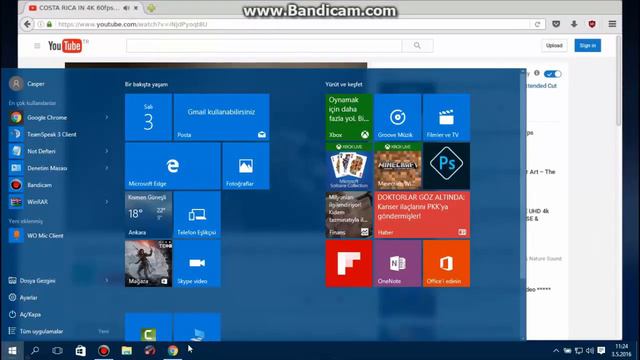Toggle YouTube Autoplay switch
Image resolution: width=640 pixels, height=360 pixels.
553,74
